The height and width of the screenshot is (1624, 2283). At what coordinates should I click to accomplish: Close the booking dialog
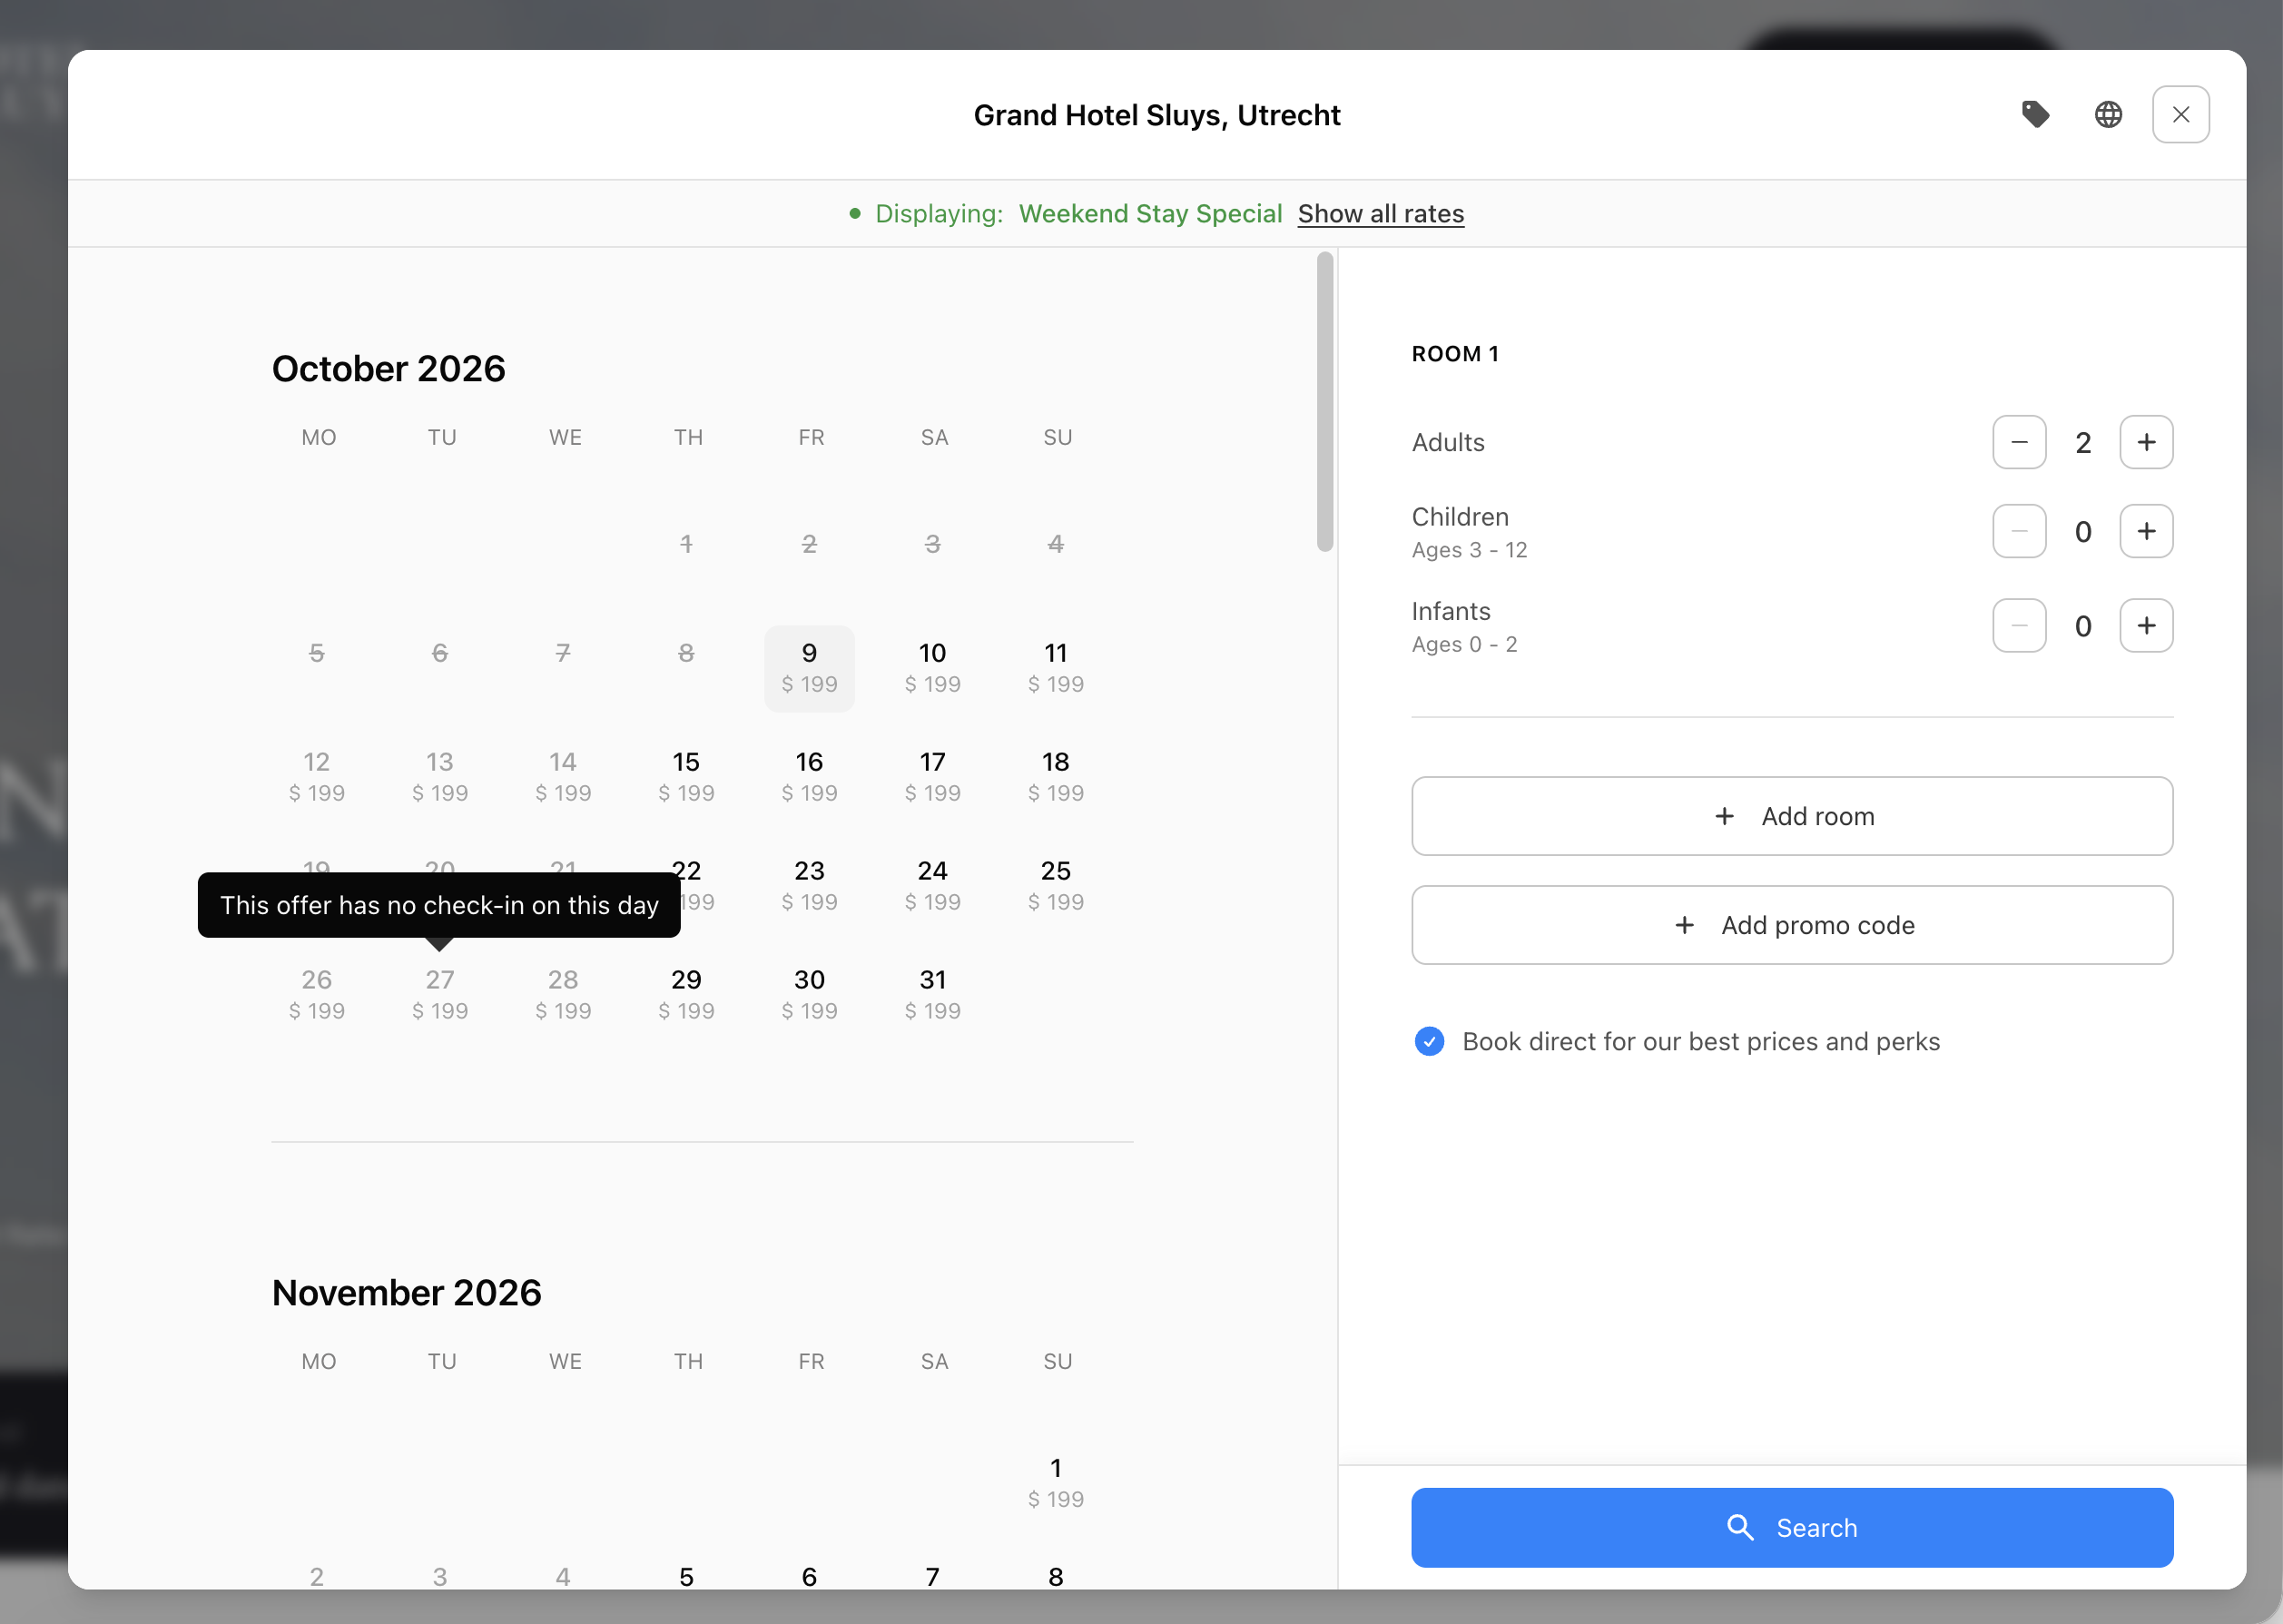pyautogui.click(x=2181, y=114)
